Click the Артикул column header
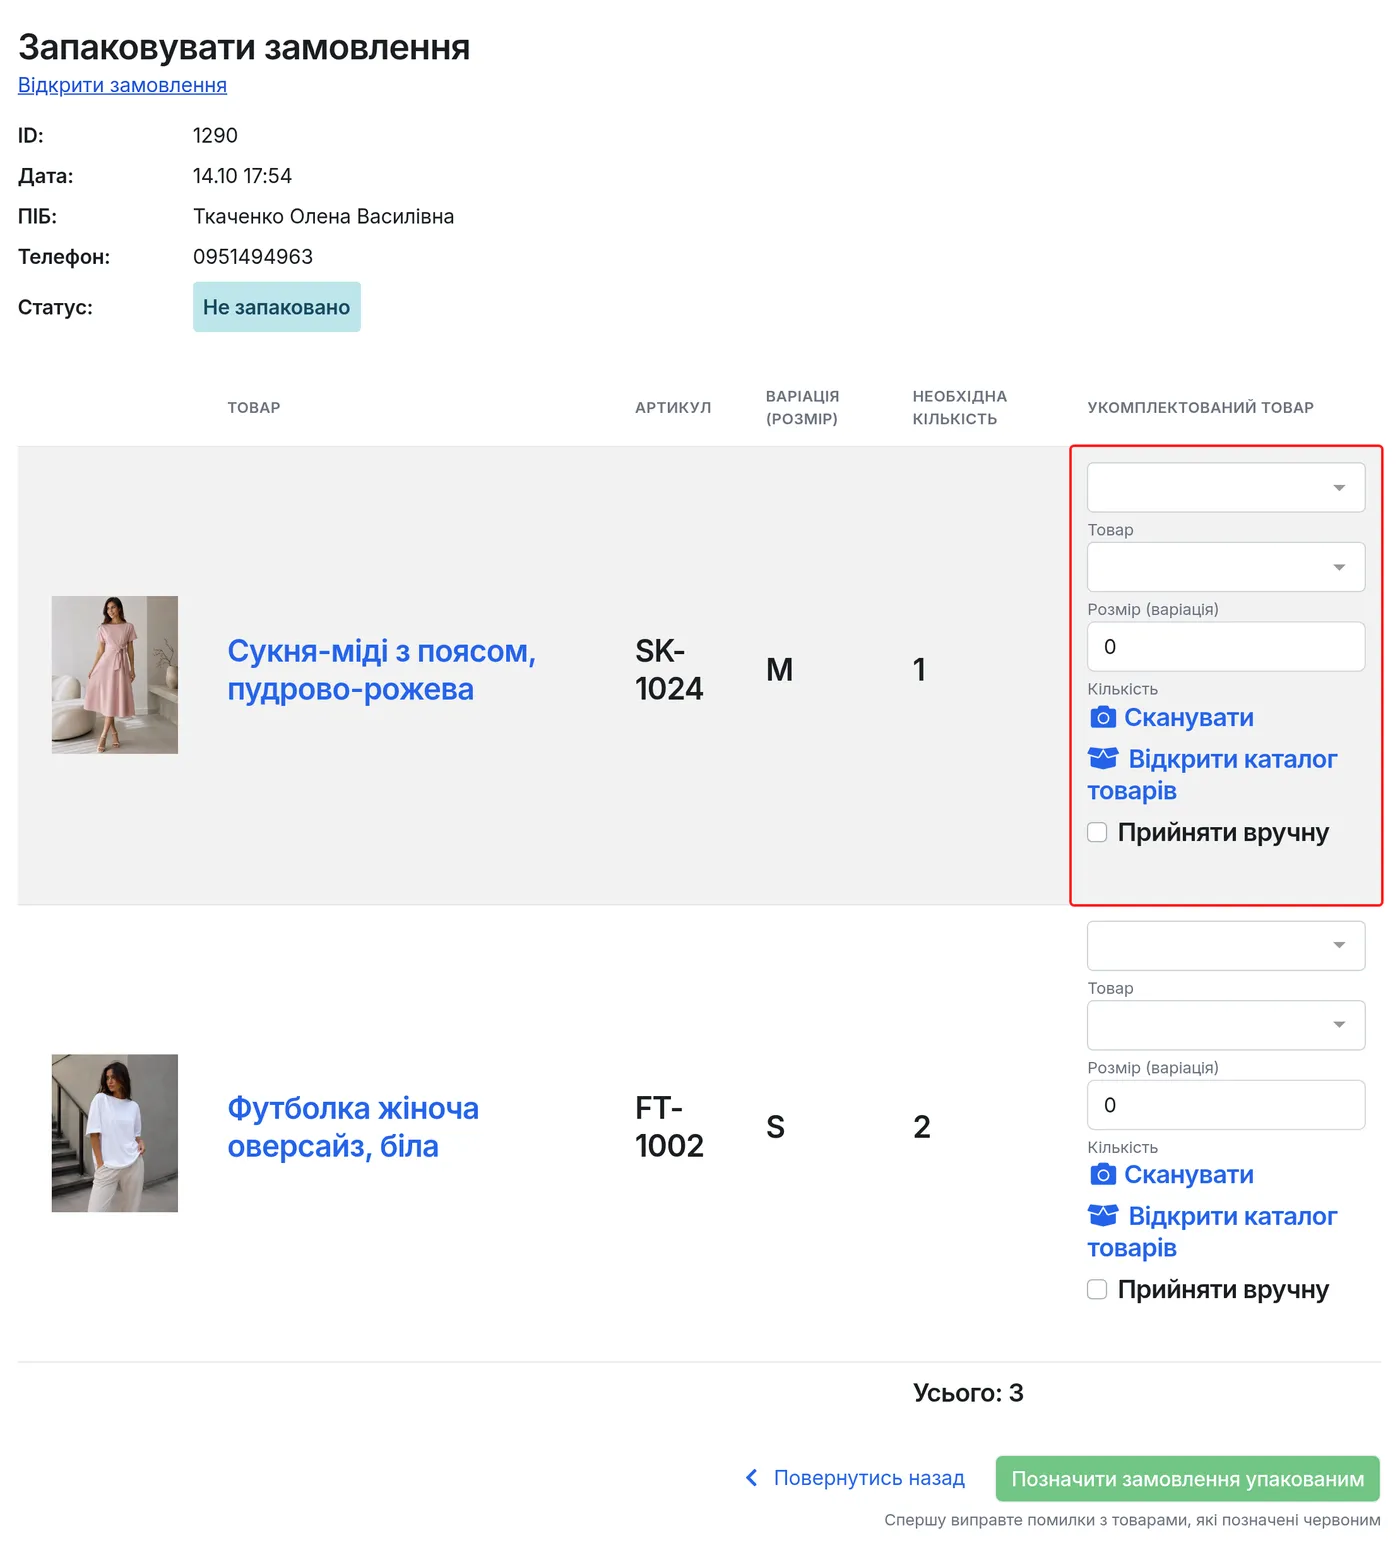This screenshot has width=1400, height=1557. click(673, 408)
